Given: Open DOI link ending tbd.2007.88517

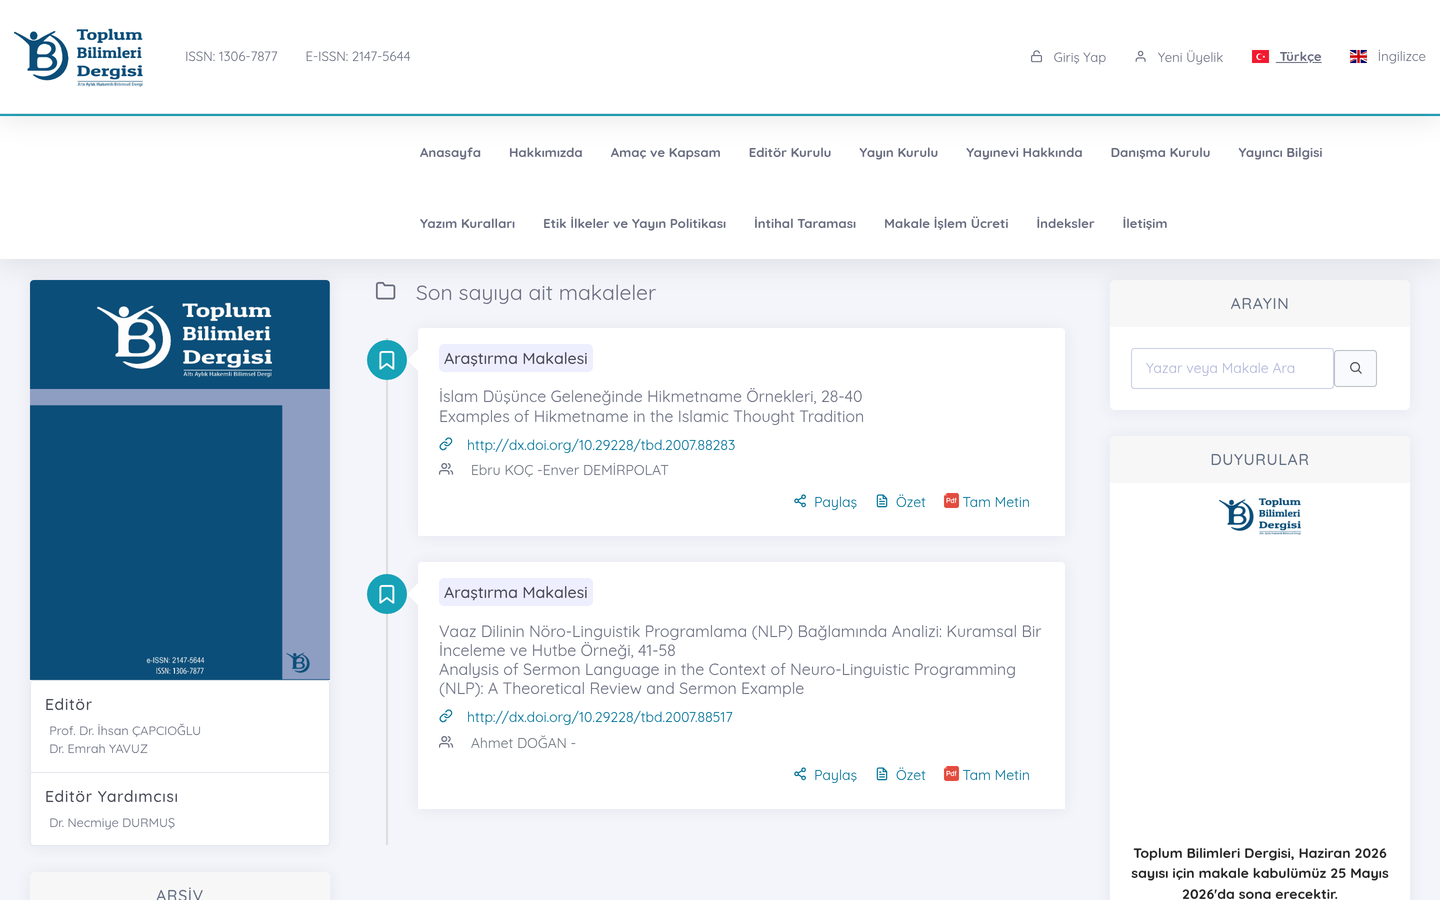Looking at the screenshot, I should 600,717.
